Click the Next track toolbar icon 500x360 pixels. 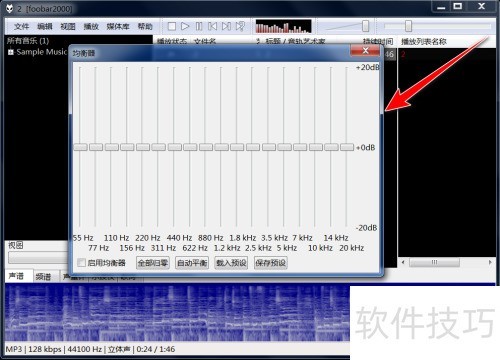(x=226, y=26)
